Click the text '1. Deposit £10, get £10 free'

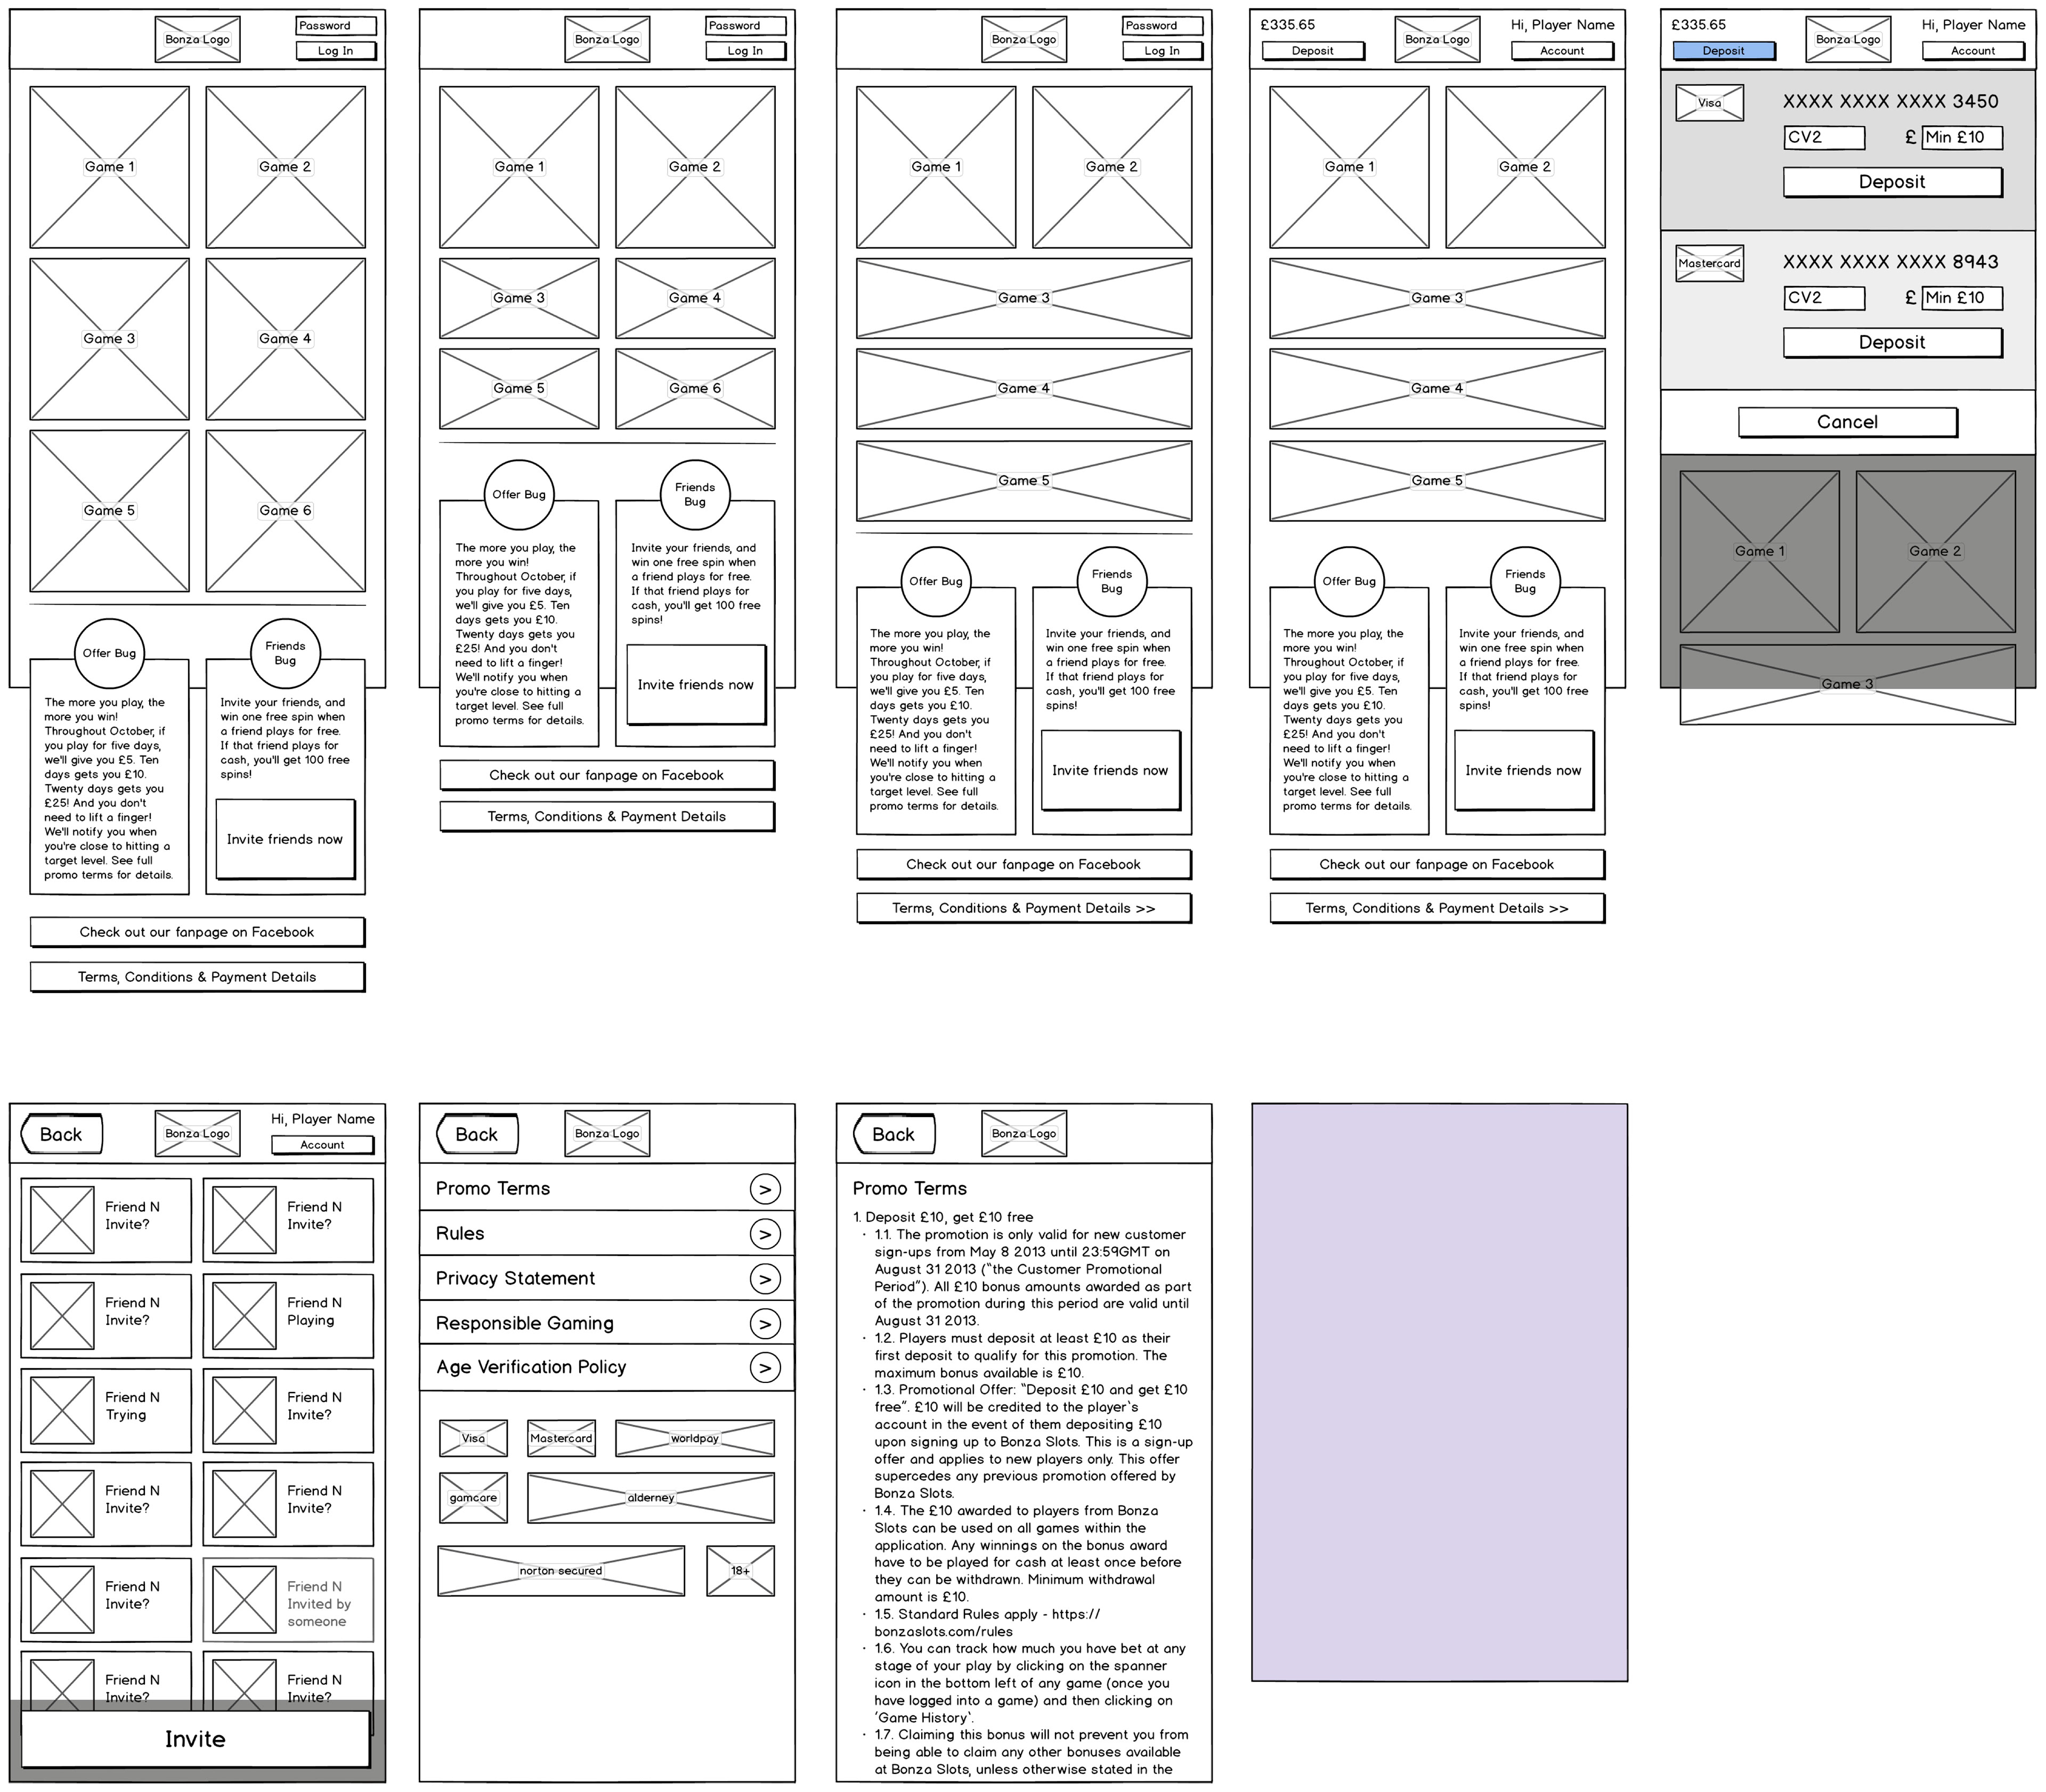(943, 1217)
